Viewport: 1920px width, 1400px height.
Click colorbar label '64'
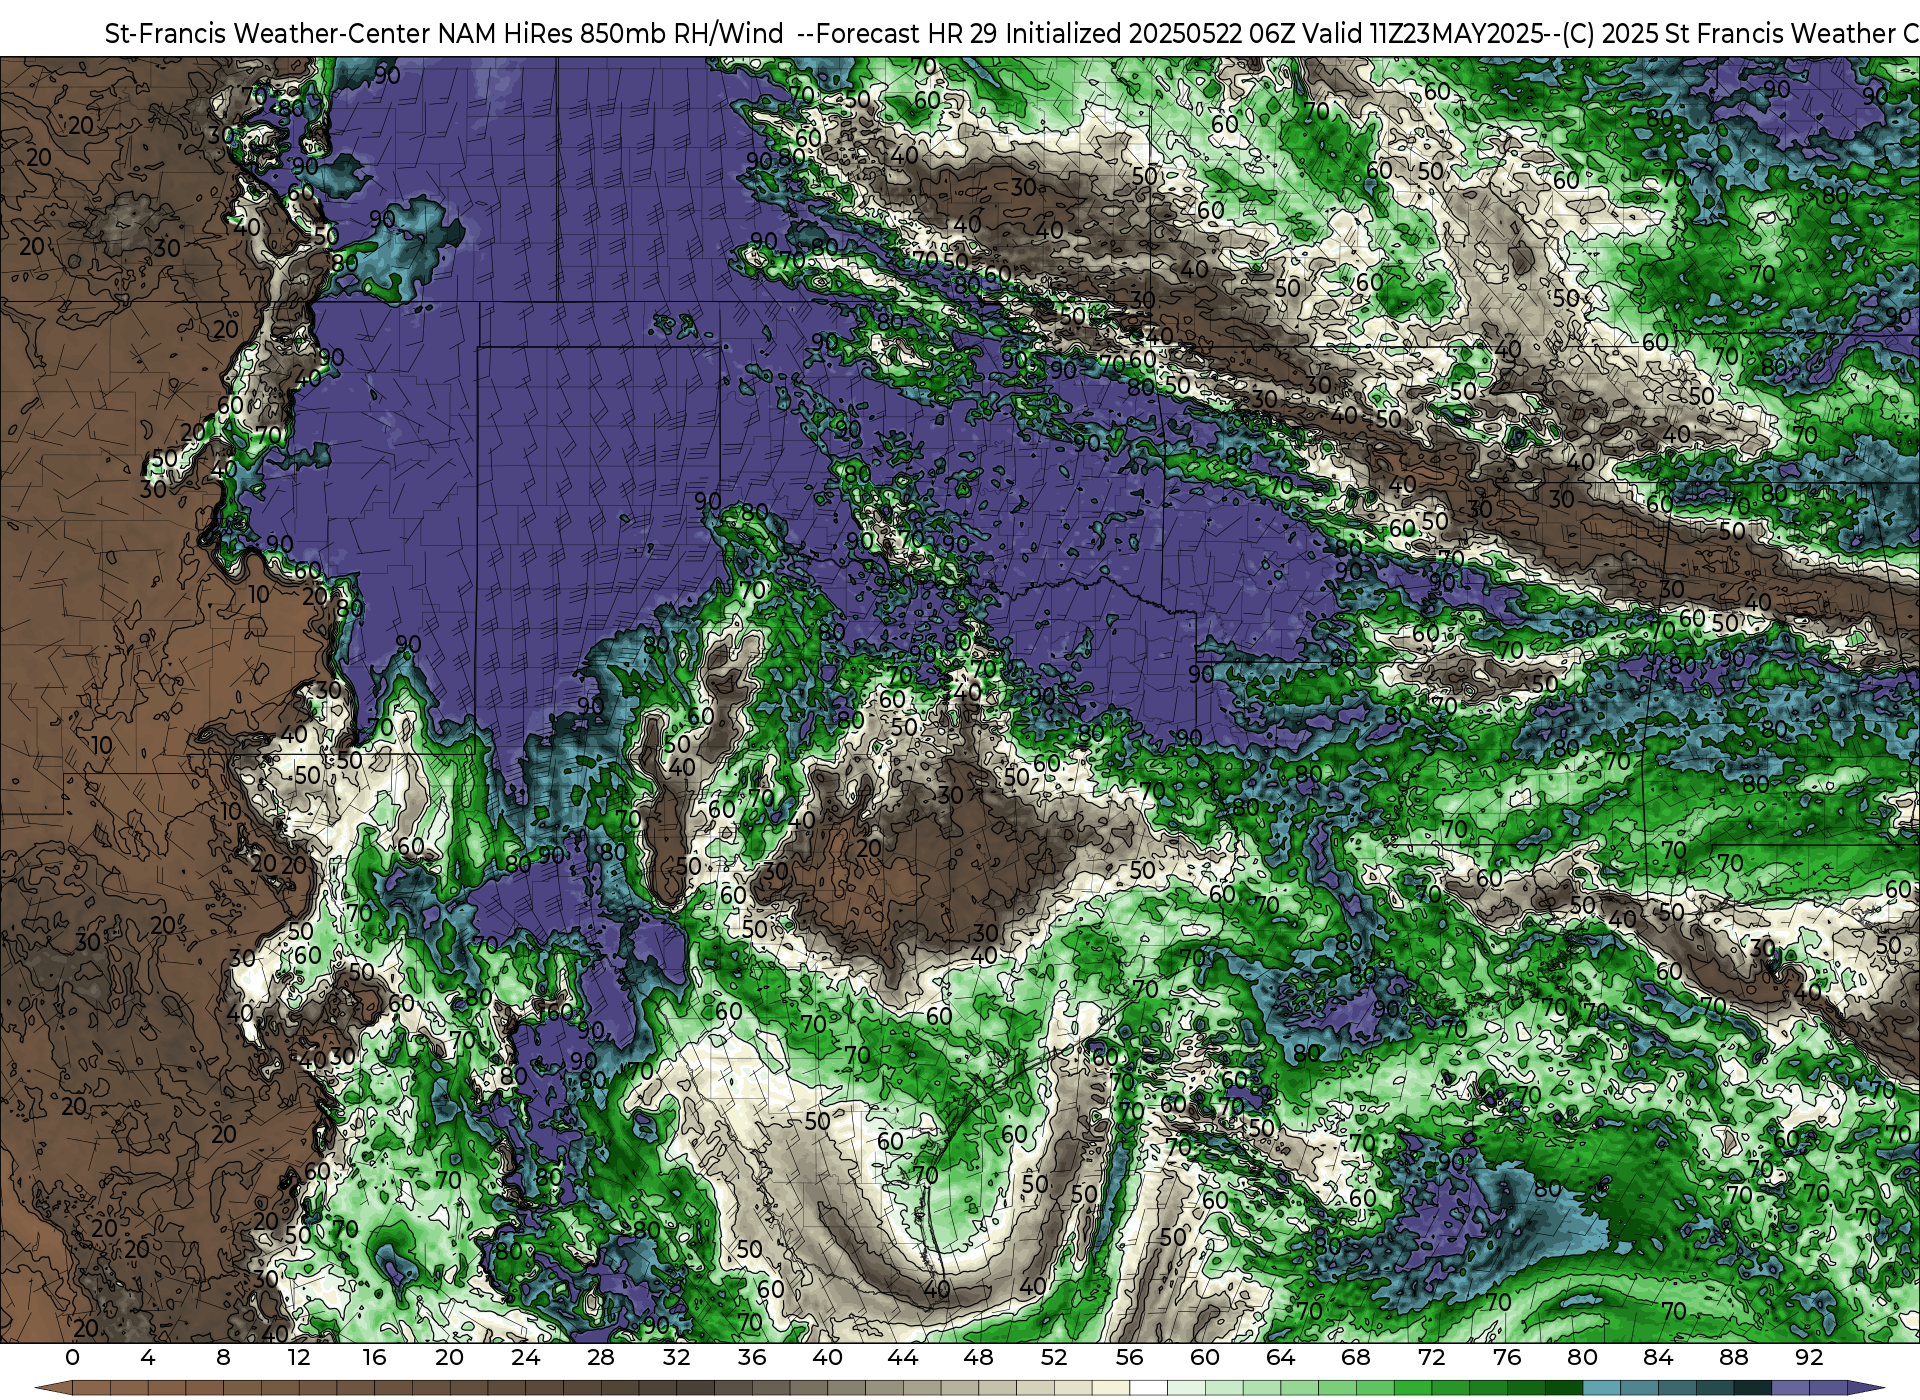pos(1280,1358)
